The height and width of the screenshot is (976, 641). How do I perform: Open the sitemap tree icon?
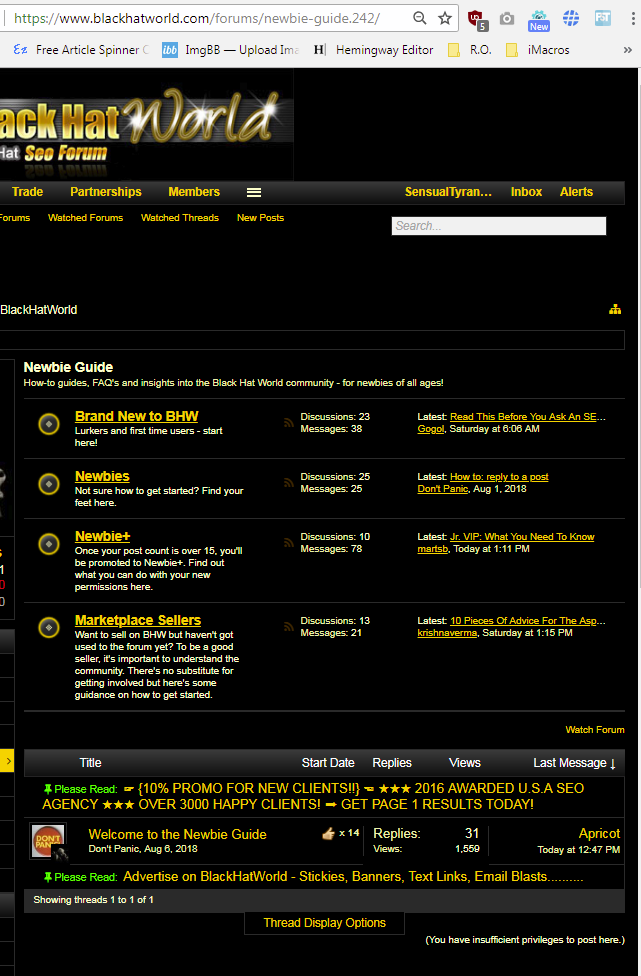pos(615,309)
